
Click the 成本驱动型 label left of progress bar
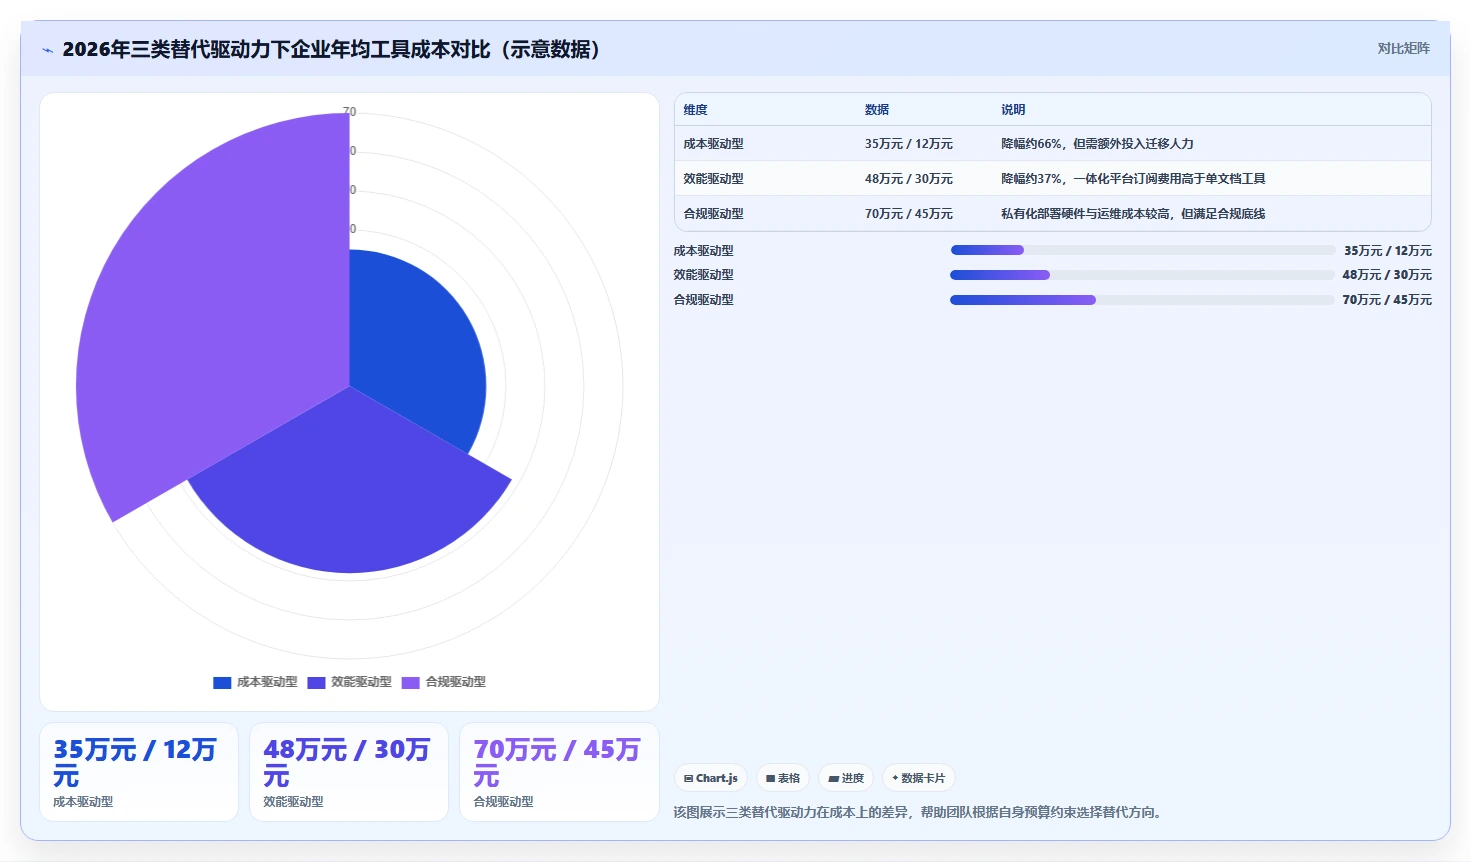(x=703, y=251)
